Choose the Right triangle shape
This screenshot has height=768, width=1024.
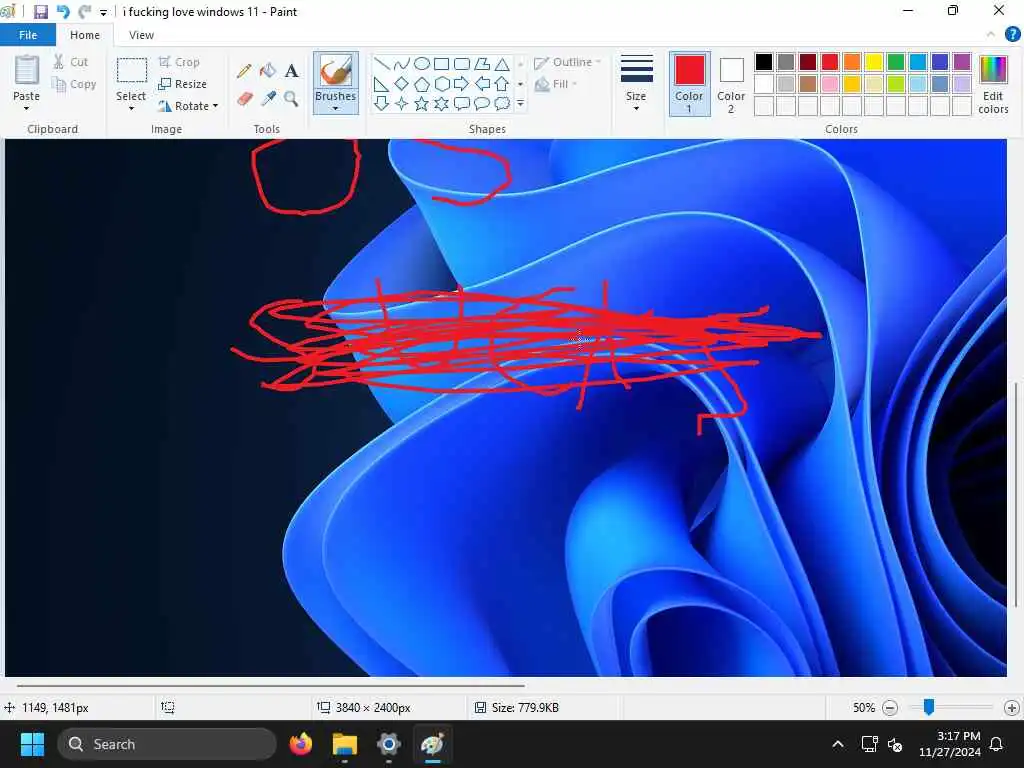(381, 84)
